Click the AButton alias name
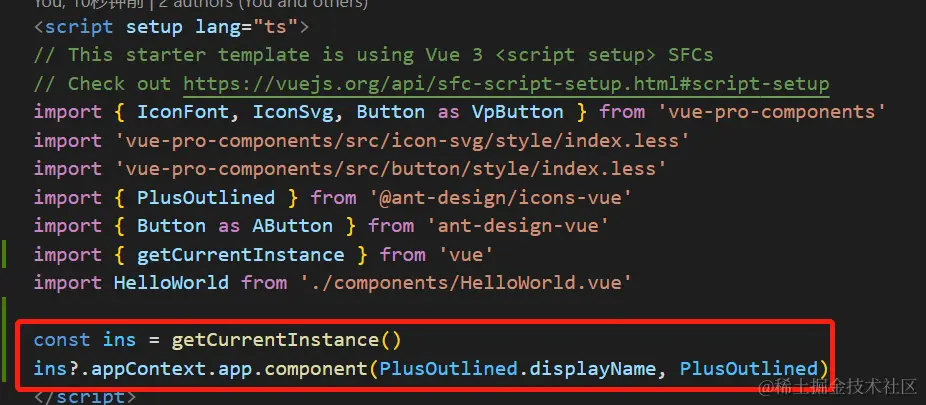The height and width of the screenshot is (405, 926). [x=293, y=226]
